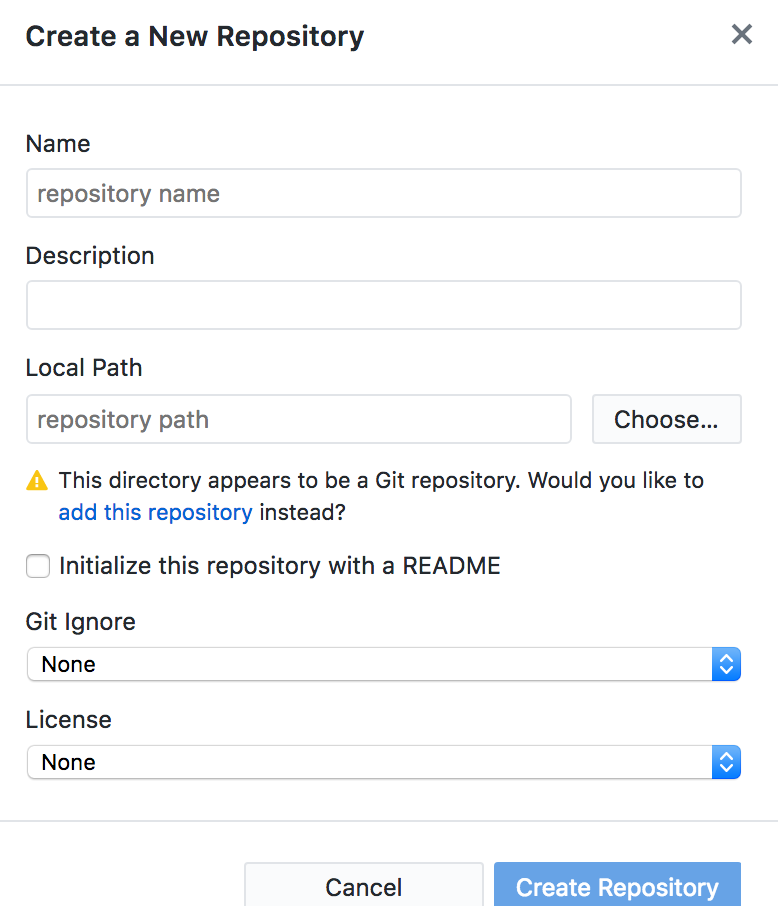The width and height of the screenshot is (778, 906).
Task: Open the Choose… folder picker
Action: 666,419
